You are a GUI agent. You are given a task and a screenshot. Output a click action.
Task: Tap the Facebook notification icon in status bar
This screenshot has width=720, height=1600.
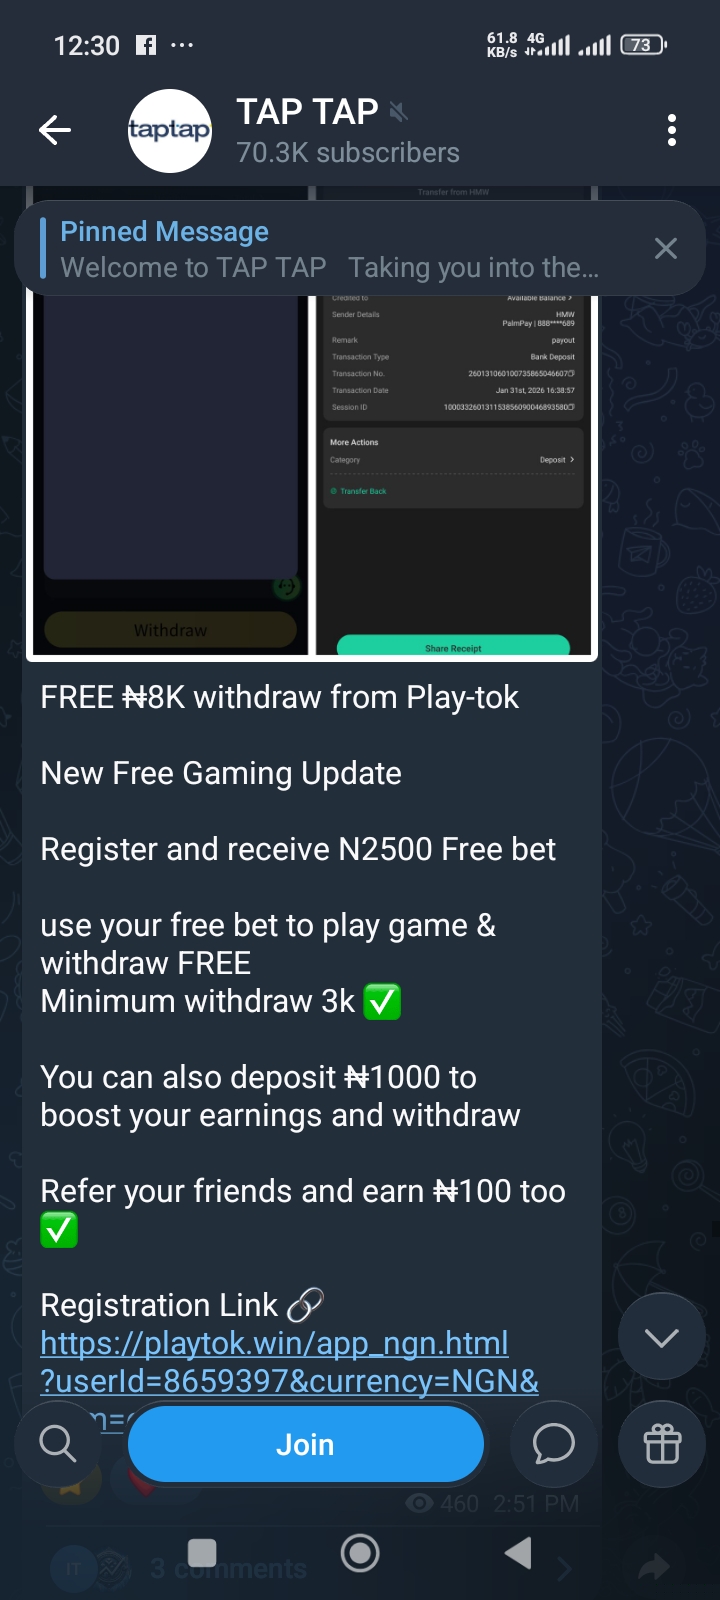point(146,45)
